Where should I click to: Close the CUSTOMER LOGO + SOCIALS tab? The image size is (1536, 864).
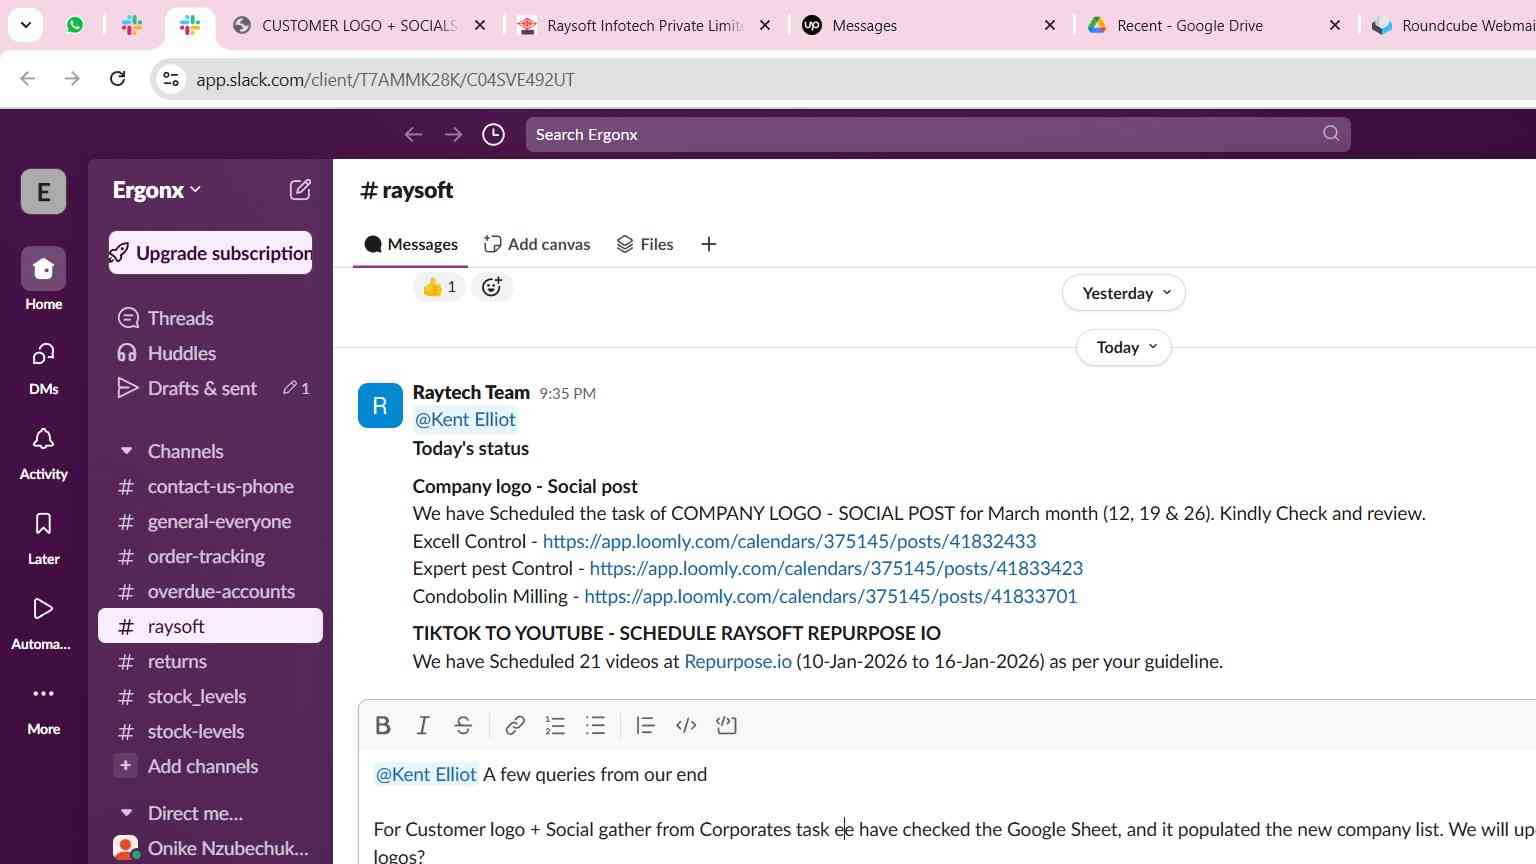480,25
